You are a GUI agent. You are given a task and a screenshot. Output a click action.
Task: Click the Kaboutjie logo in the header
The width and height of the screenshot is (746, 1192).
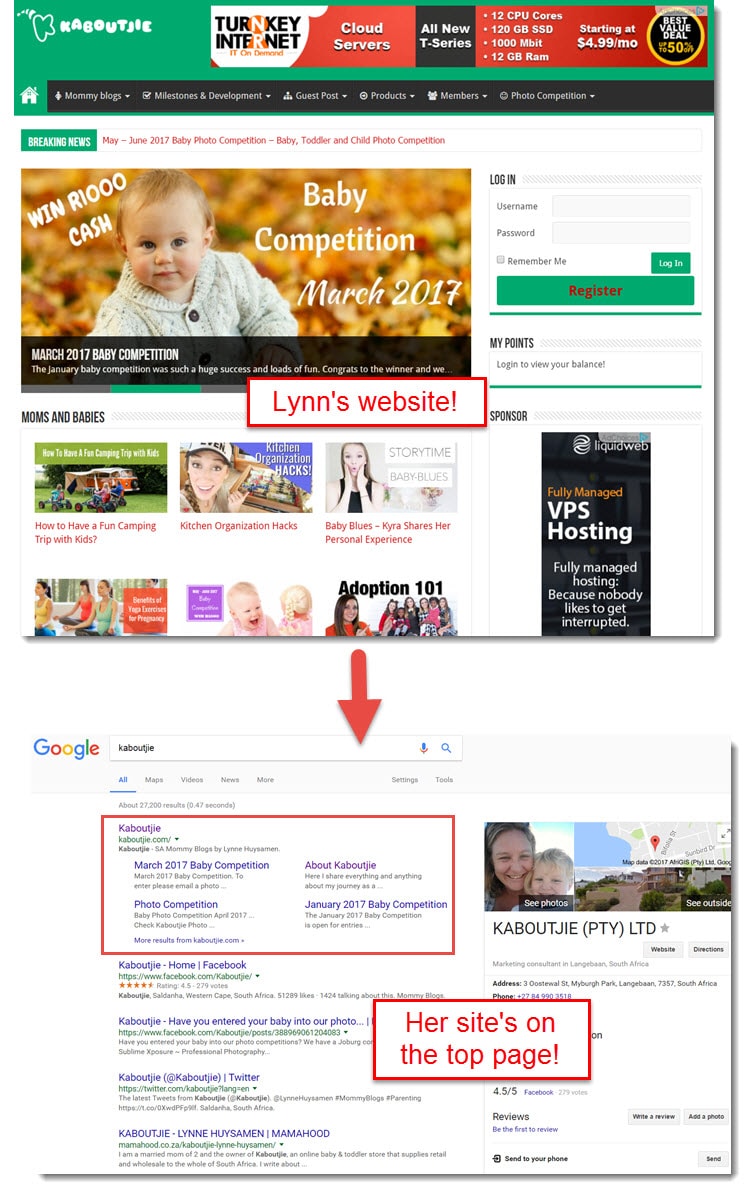coord(85,25)
